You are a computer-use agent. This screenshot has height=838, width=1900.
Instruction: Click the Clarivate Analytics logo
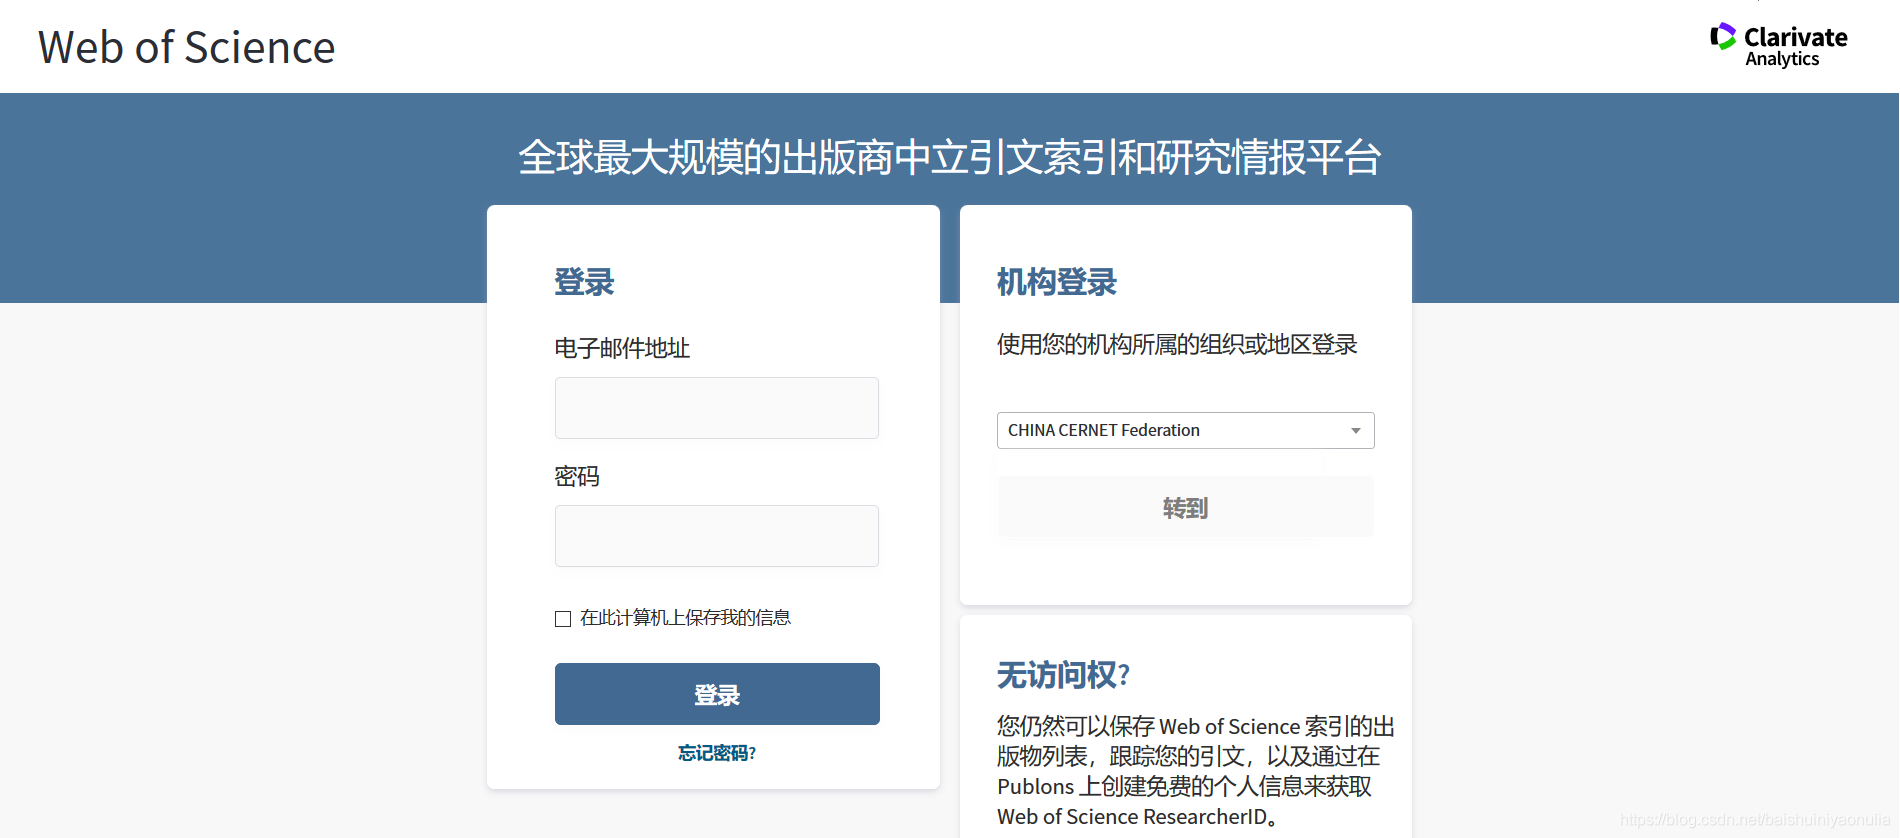[x=1778, y=45]
